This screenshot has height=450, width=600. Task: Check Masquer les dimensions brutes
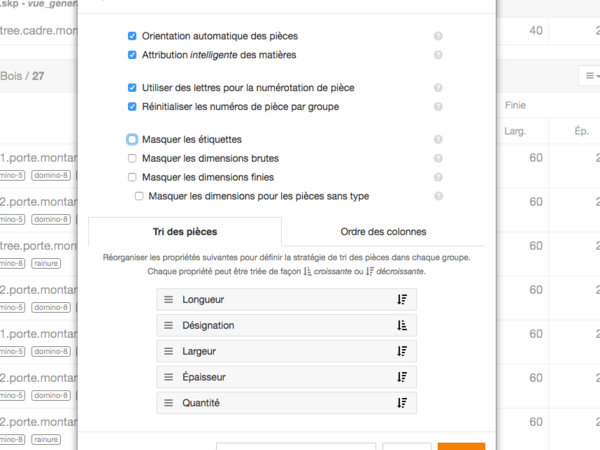132,158
